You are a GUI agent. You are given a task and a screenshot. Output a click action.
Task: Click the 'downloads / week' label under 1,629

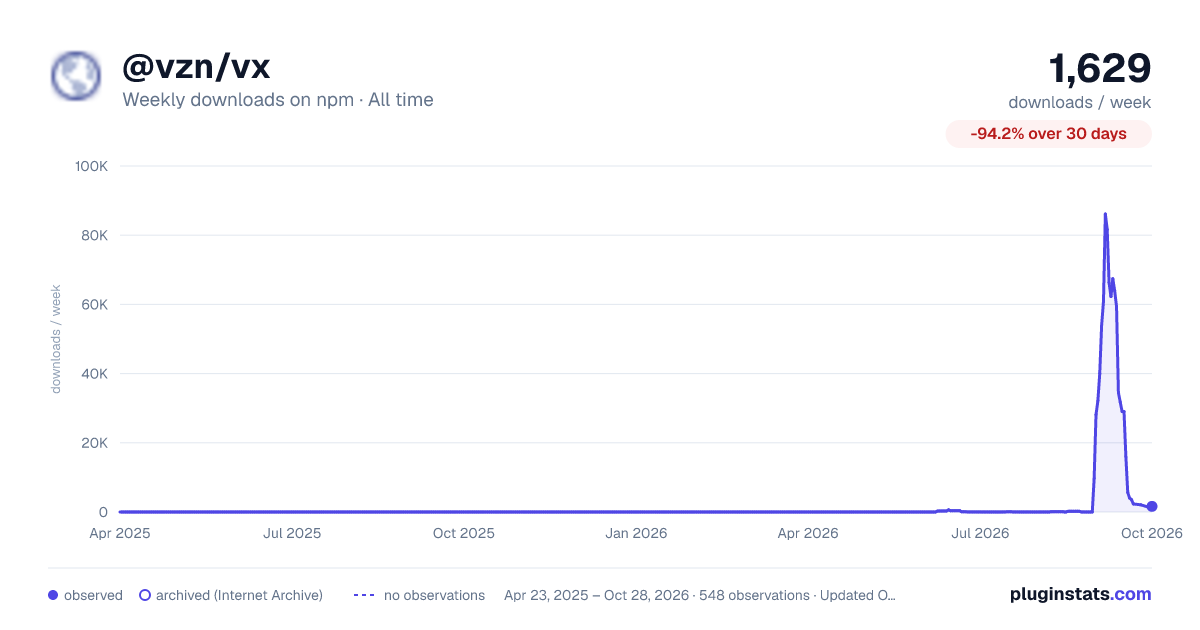[1080, 102]
